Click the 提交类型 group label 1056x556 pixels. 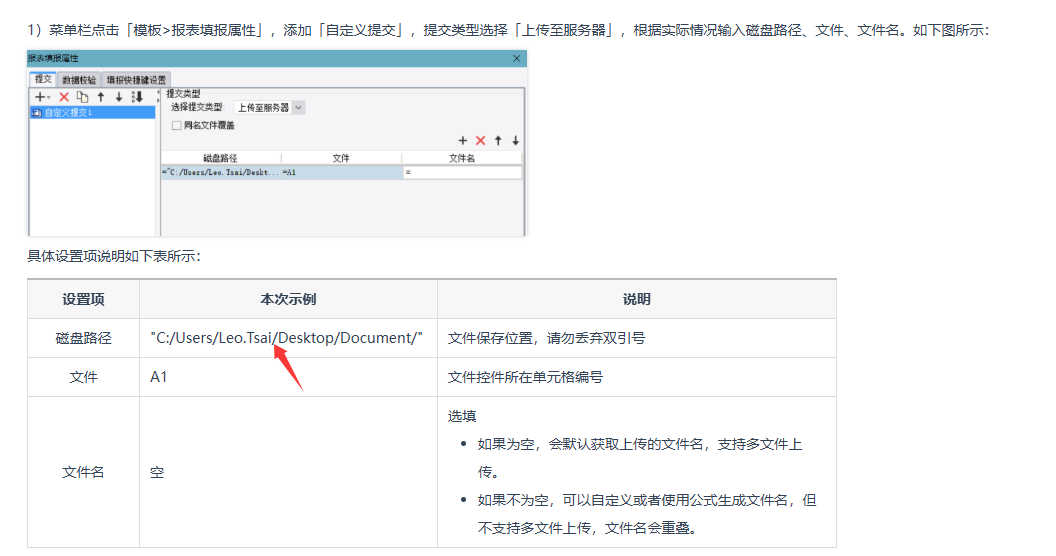(x=183, y=94)
